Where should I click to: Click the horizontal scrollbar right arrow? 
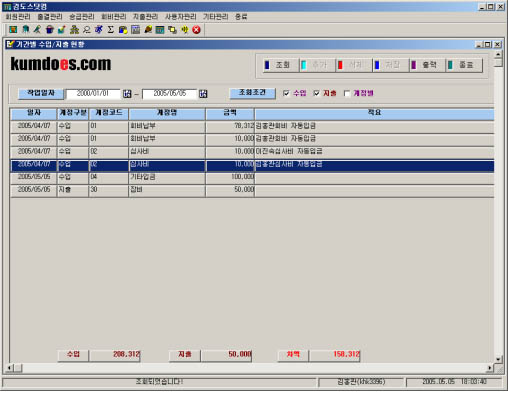(490, 368)
